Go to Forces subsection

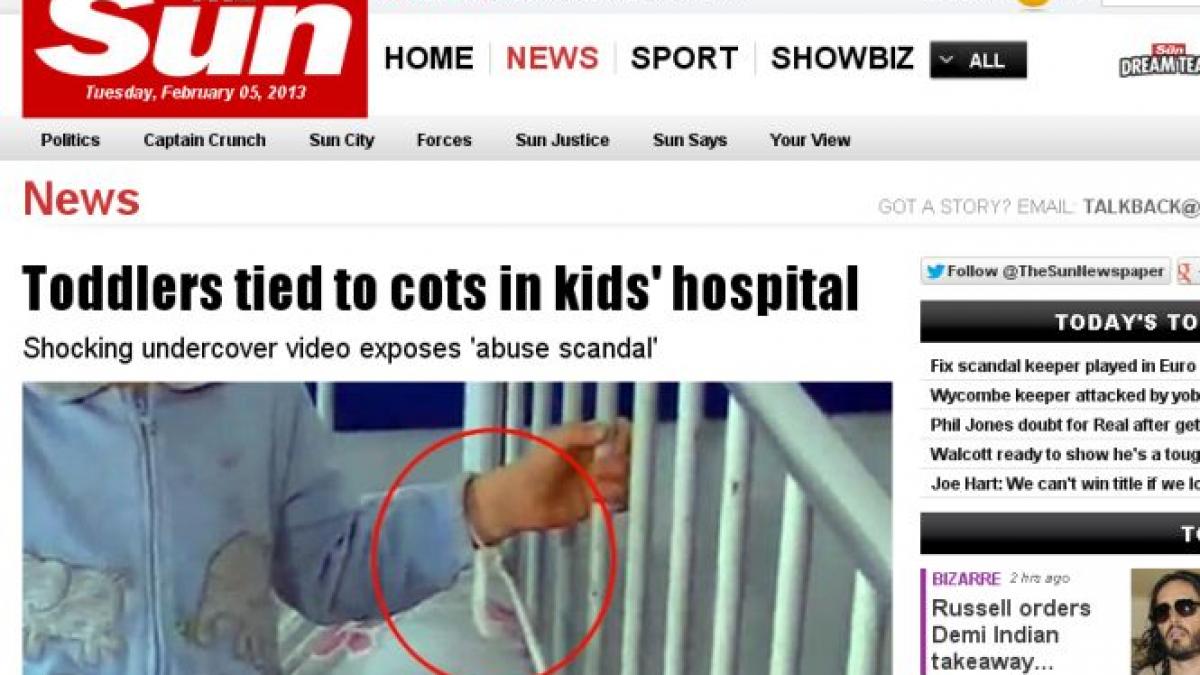click(x=444, y=140)
